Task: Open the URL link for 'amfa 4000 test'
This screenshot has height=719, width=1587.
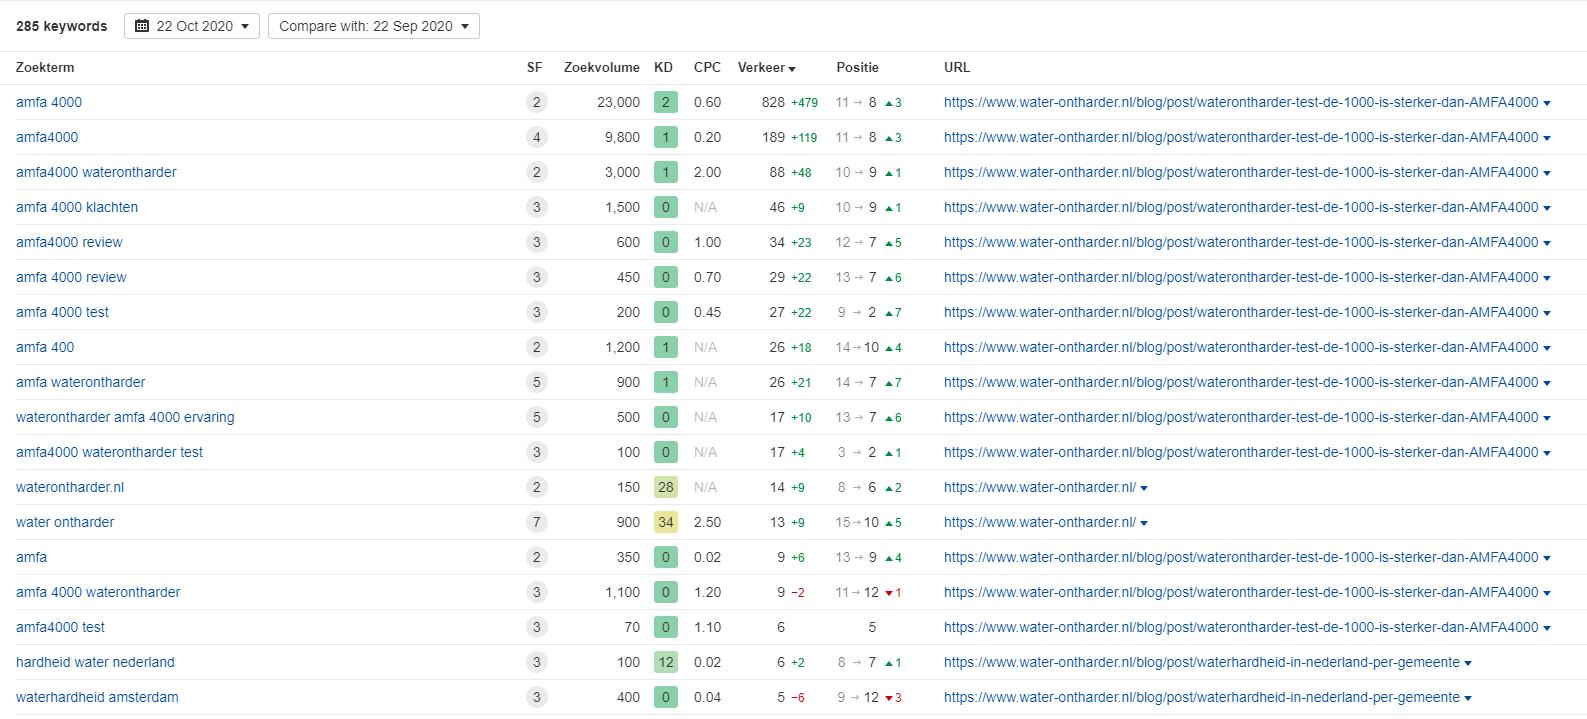Action: pos(1241,312)
